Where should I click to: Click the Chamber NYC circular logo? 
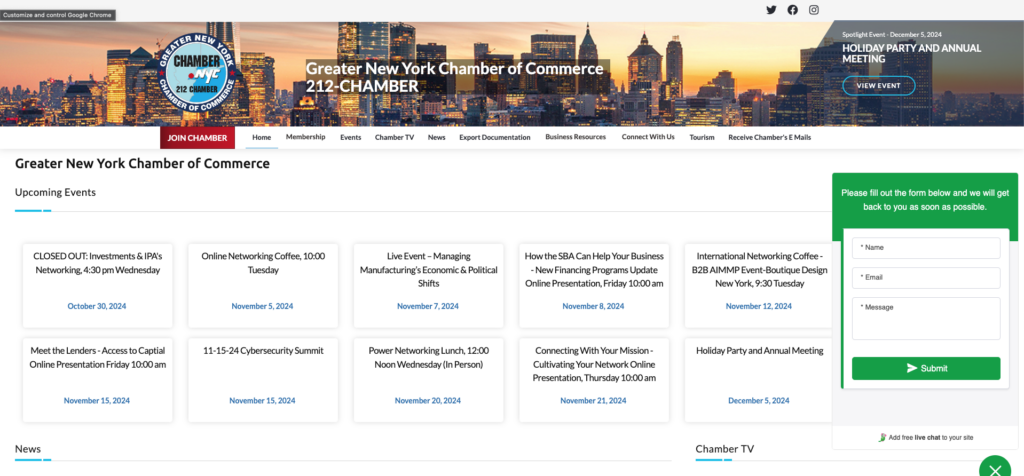point(196,73)
